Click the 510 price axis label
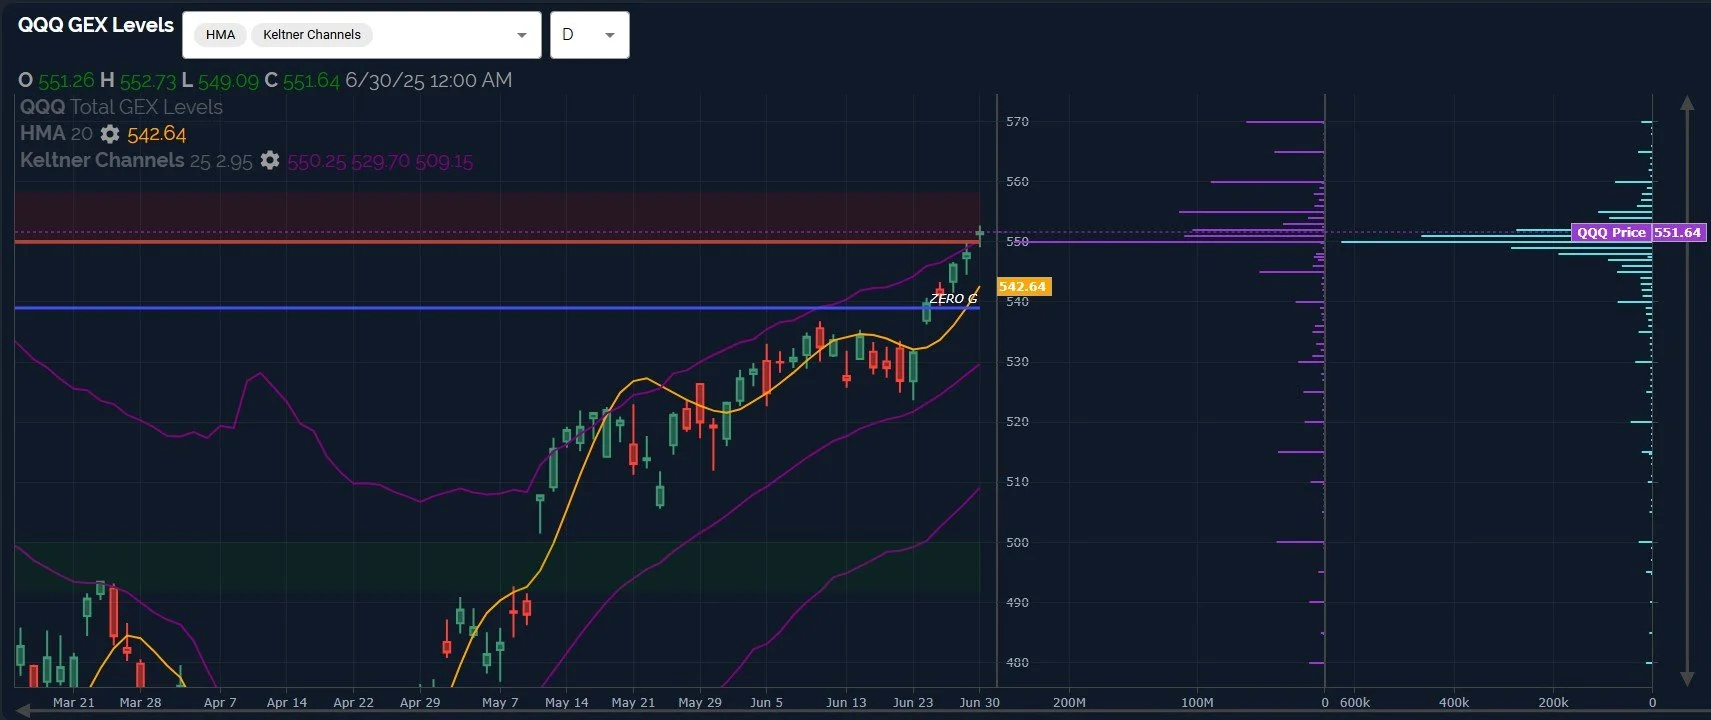This screenshot has height=720, width=1711. point(1017,482)
